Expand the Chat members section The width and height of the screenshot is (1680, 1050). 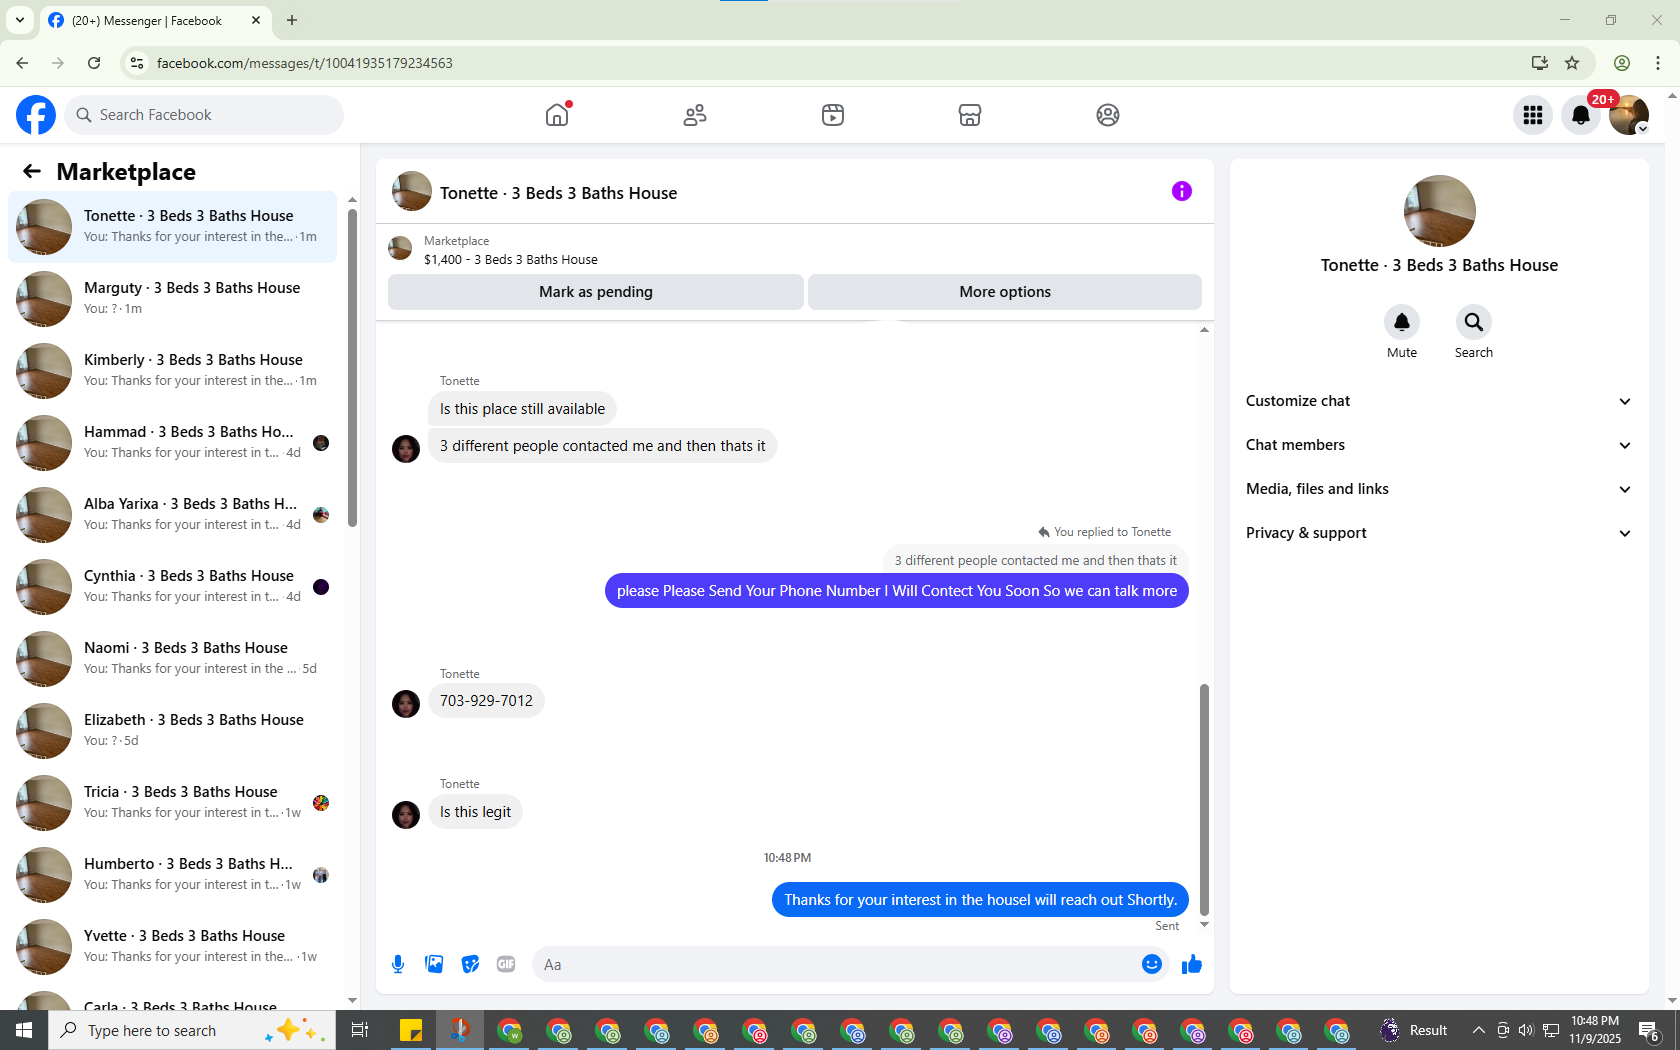pyautogui.click(x=1439, y=445)
